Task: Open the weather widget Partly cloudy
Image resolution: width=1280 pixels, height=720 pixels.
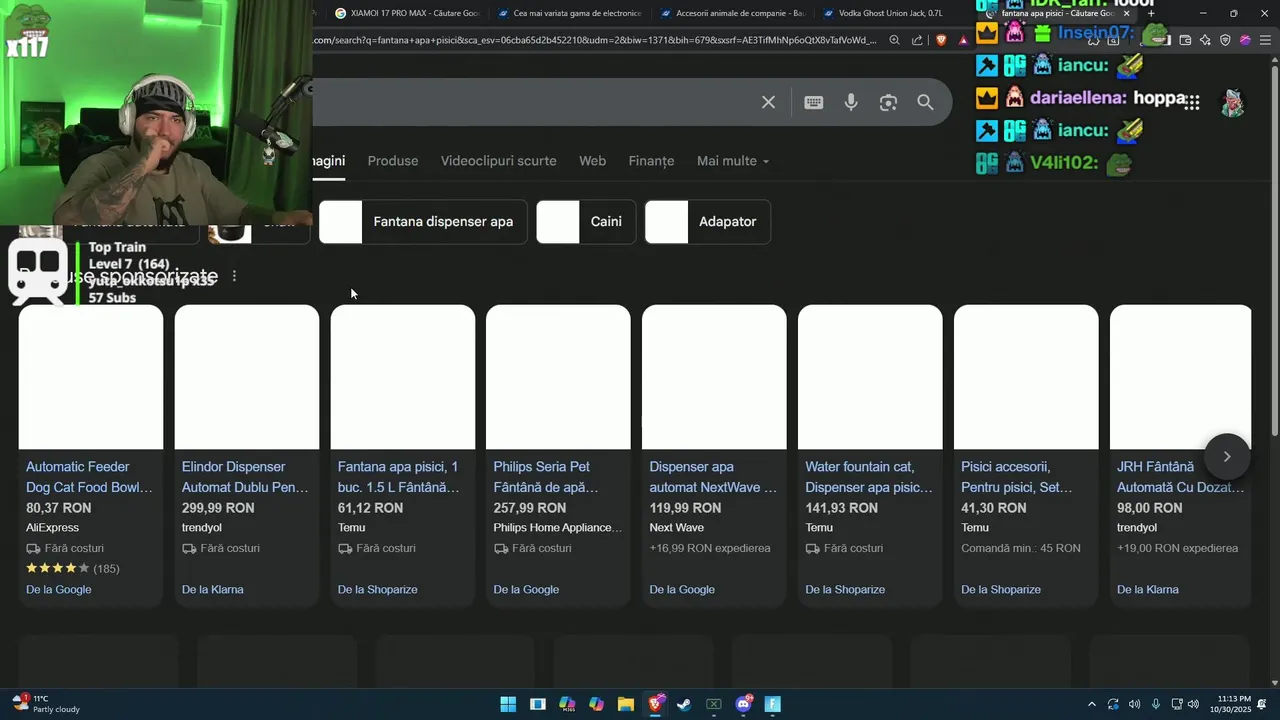Action: pyautogui.click(x=46, y=704)
